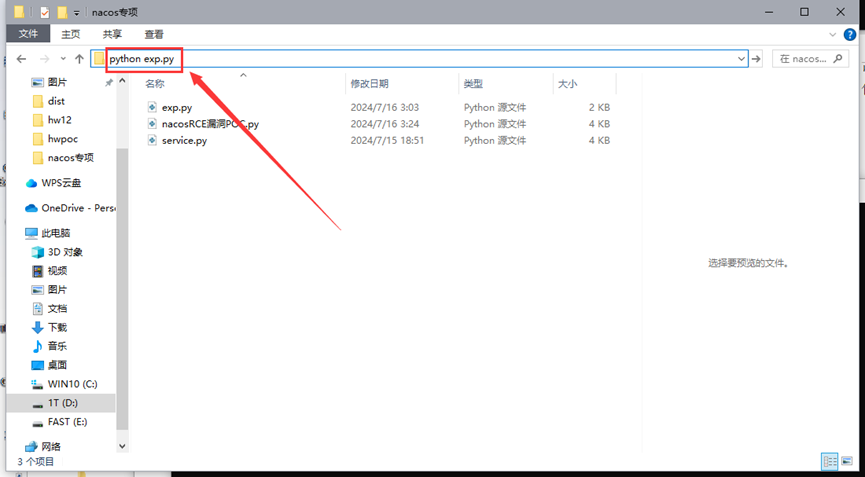Open WPS云盘 in the sidebar
This screenshot has width=865, height=477.
coord(60,183)
